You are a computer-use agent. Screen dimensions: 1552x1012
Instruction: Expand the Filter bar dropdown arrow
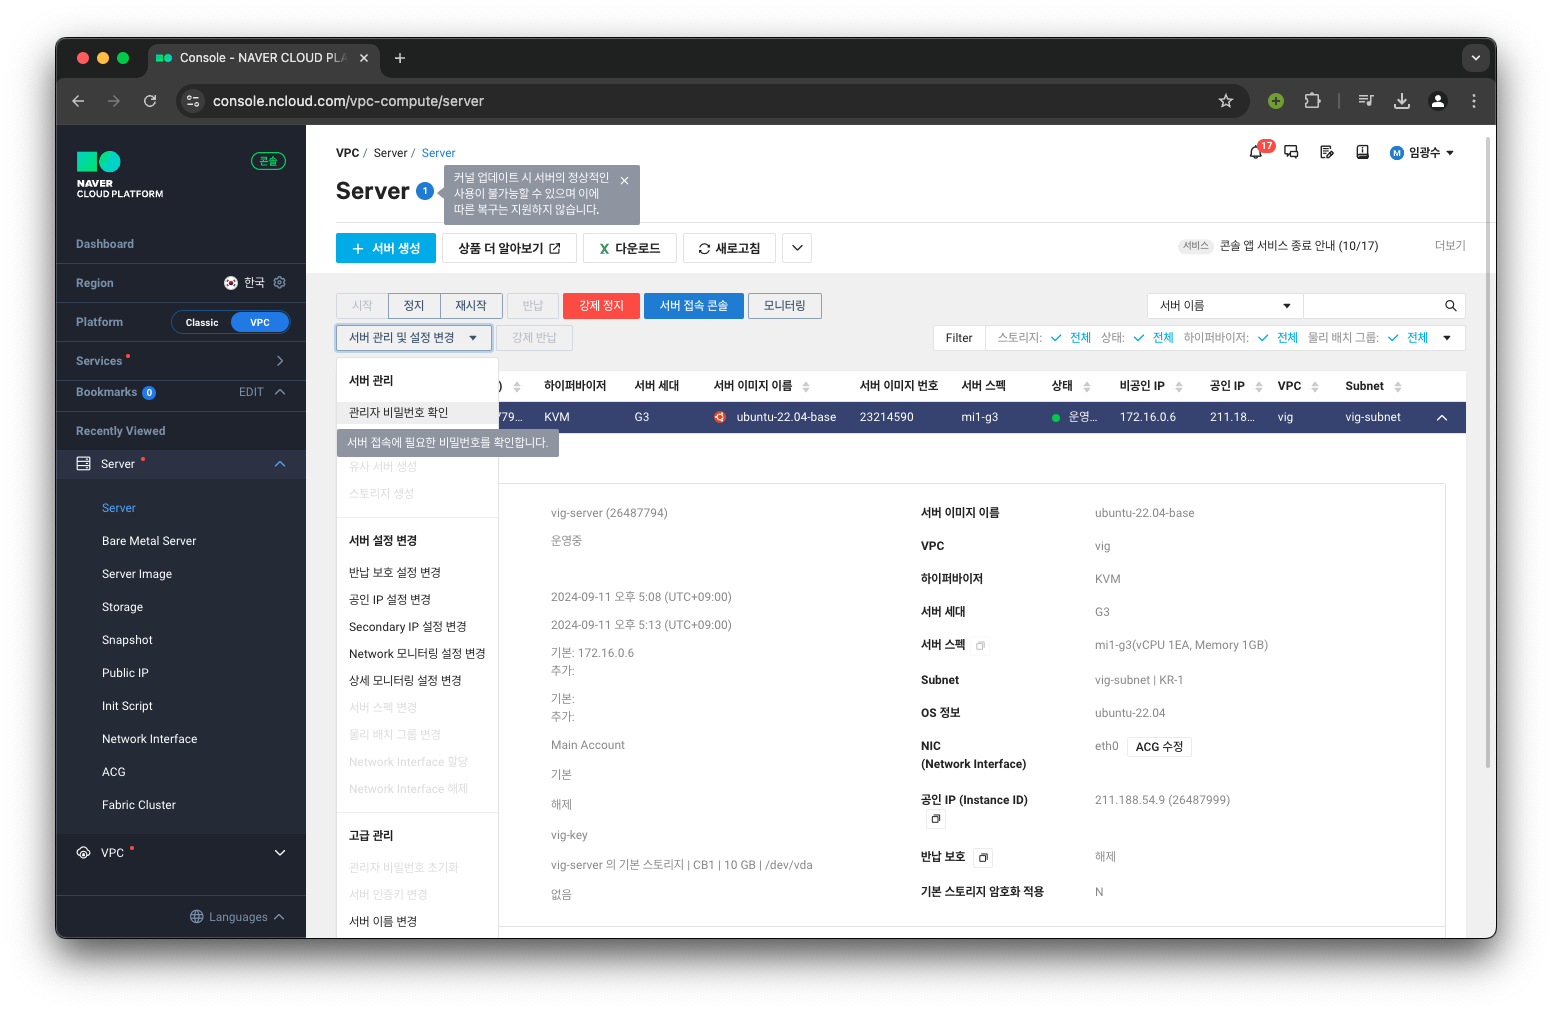coord(1447,338)
